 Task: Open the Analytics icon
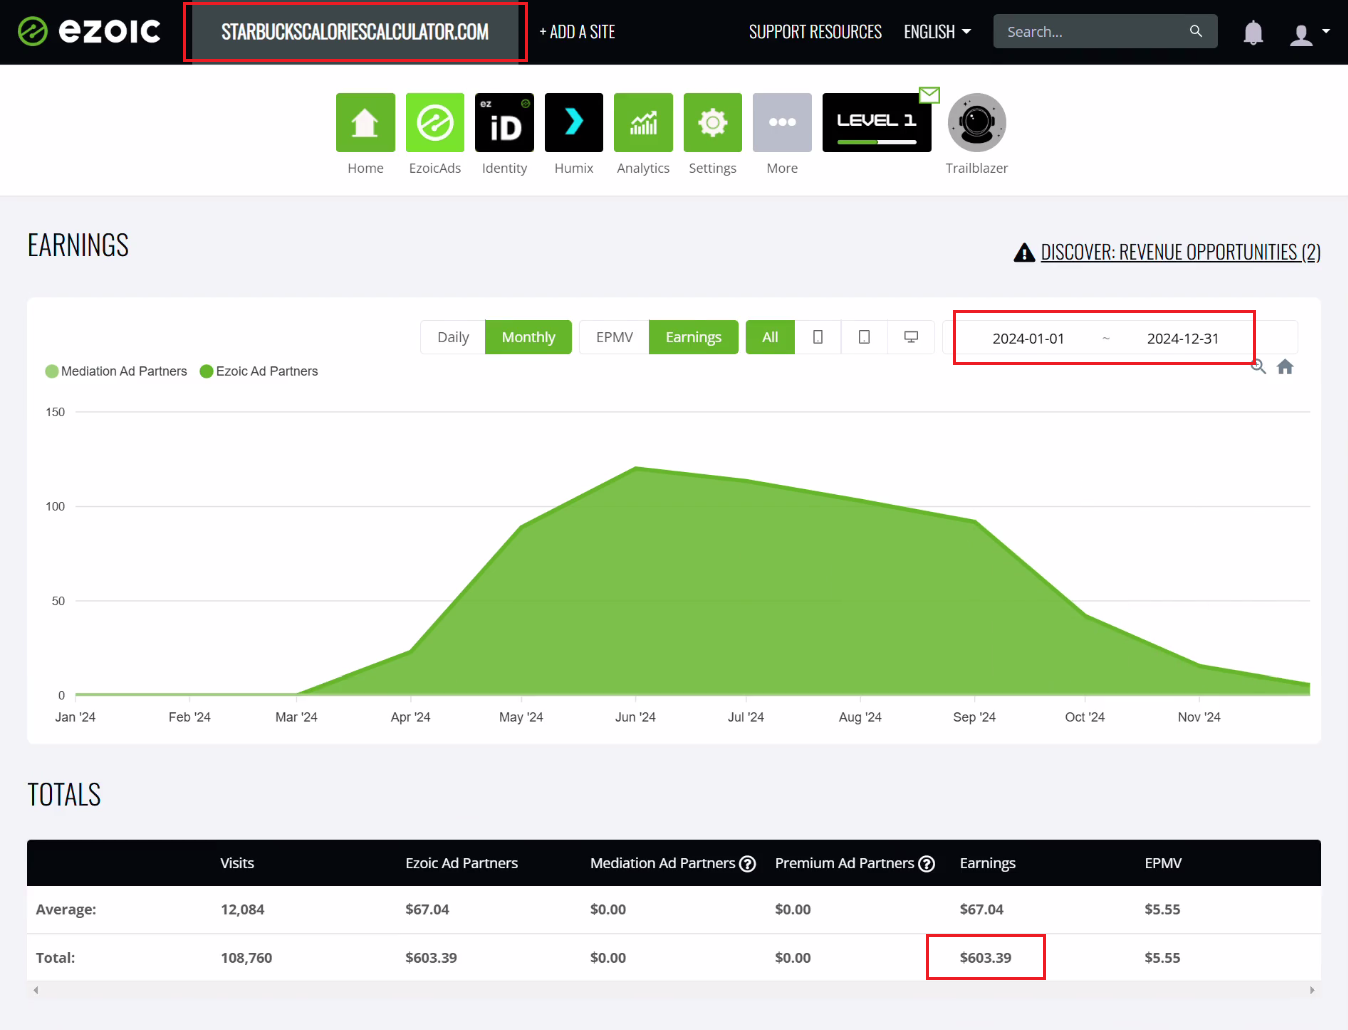click(643, 122)
